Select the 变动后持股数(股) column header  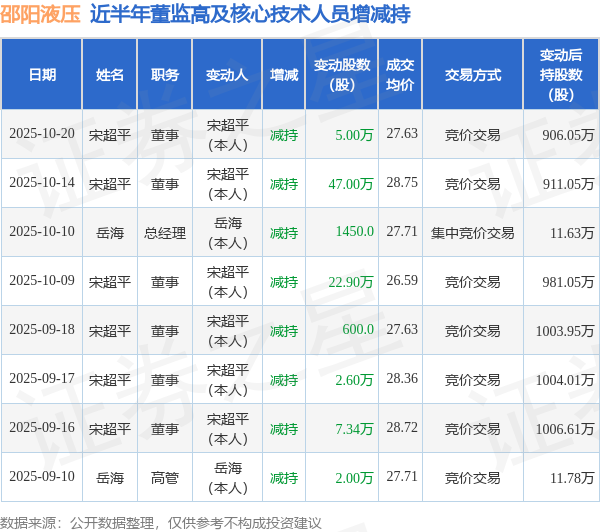coord(561,75)
